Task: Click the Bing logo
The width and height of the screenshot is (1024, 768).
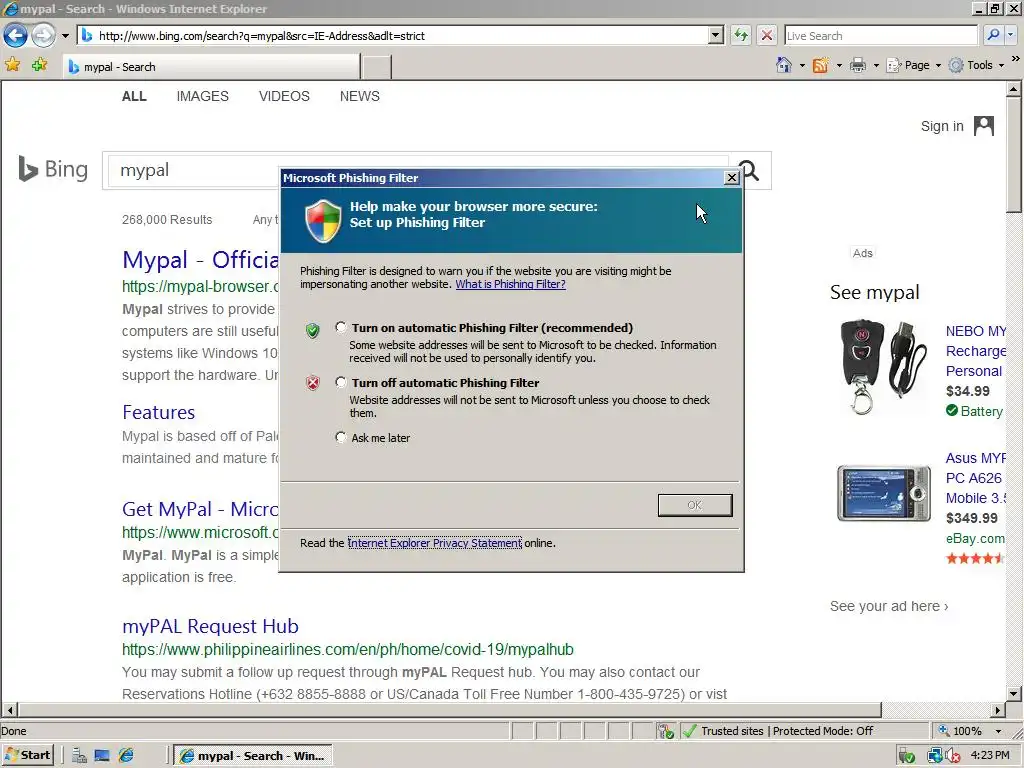Action: [x=53, y=169]
